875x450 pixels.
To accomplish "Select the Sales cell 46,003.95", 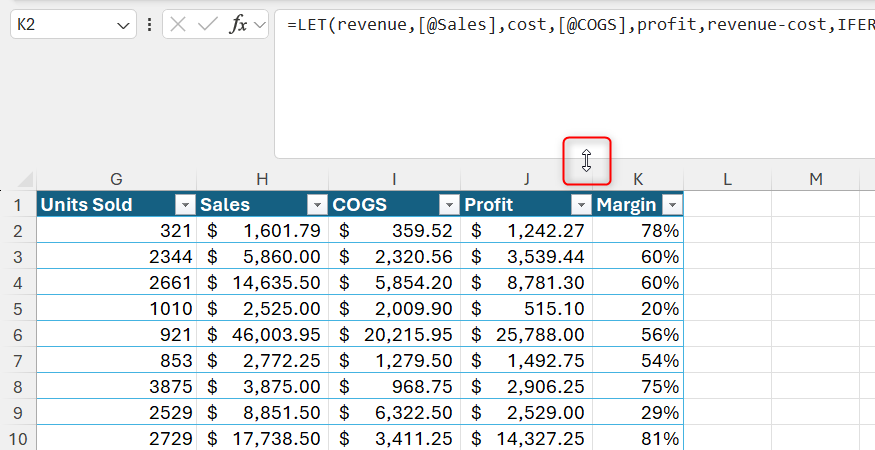I will click(262, 335).
